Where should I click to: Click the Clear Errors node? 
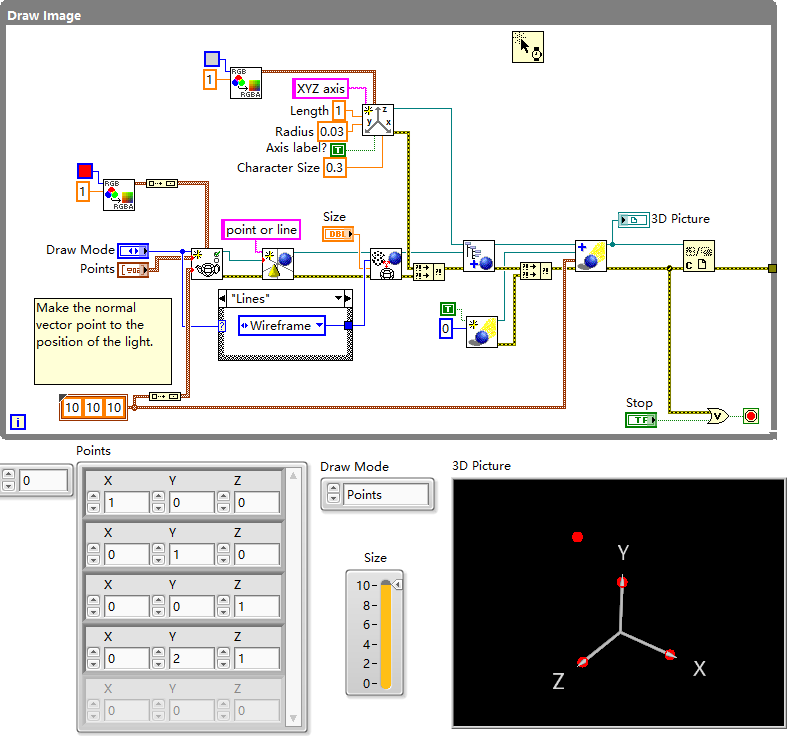click(698, 256)
